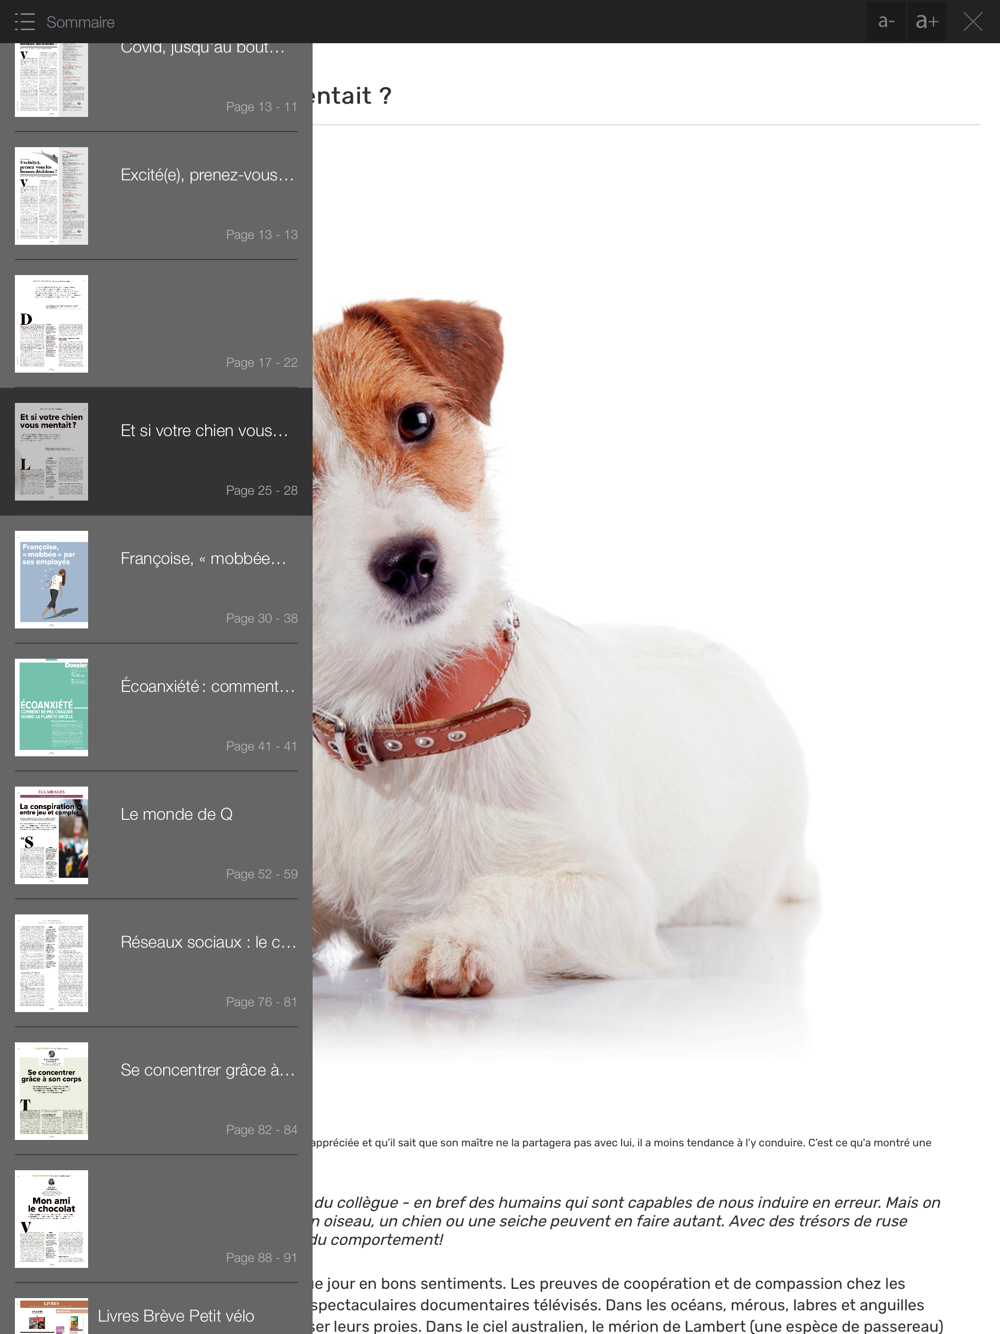1000x1334 pixels.
Task: Click the italic intro paragraph about 'du collègue'
Action: coord(627,1221)
